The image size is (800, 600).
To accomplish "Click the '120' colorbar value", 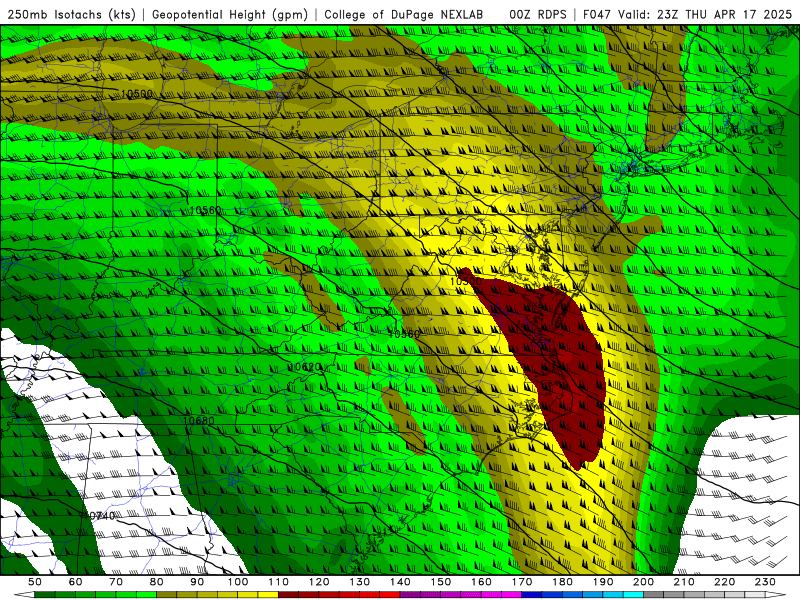I will point(319,582).
